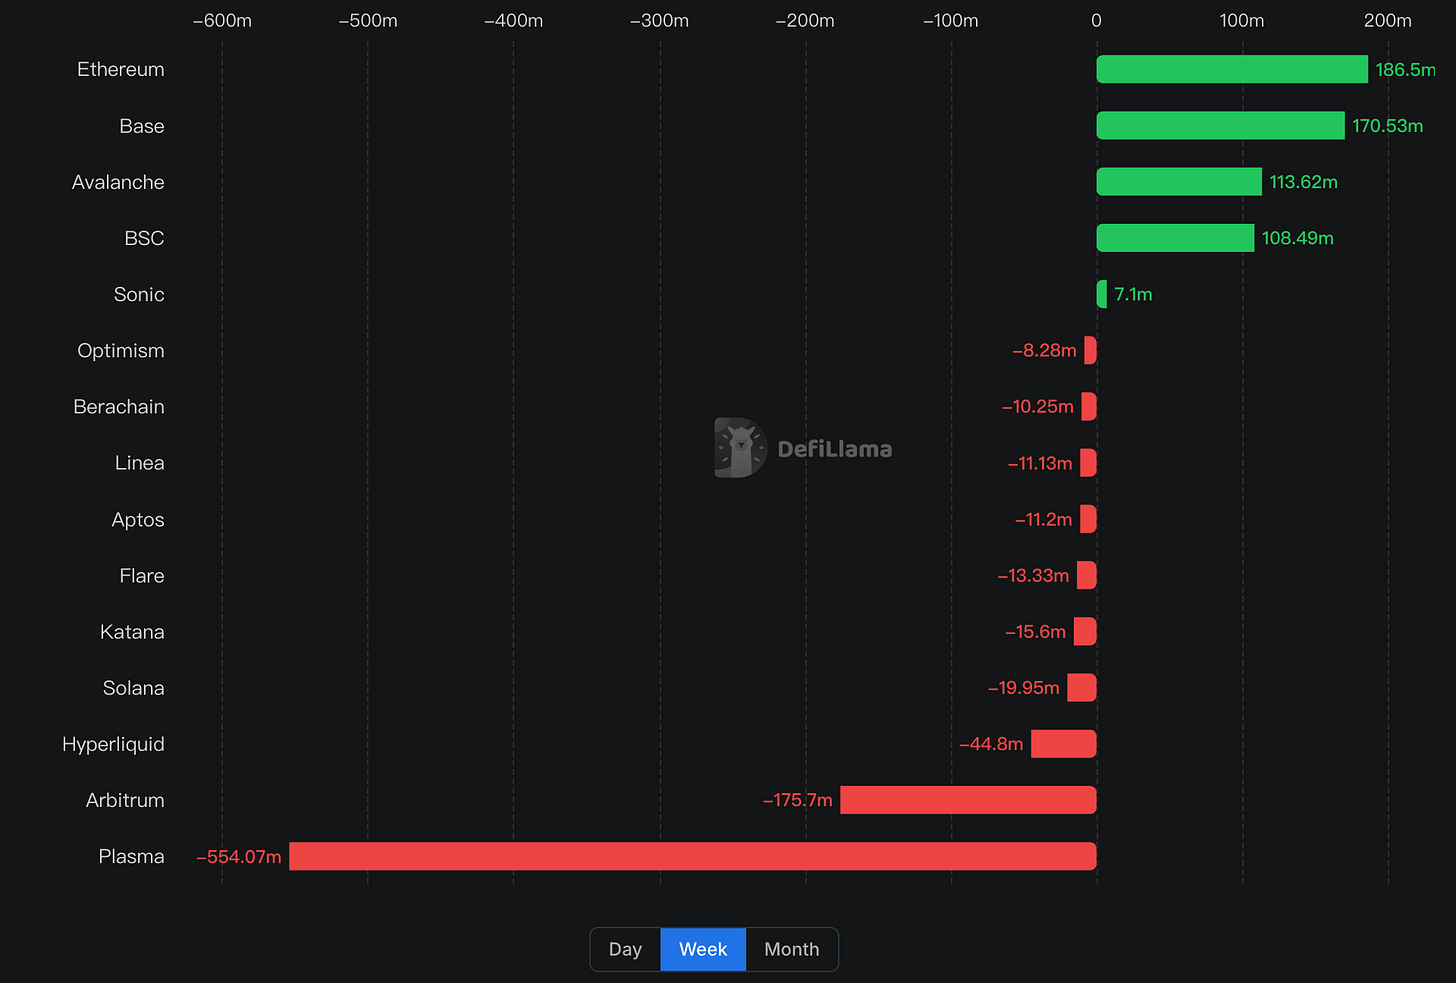1456x983 pixels.
Task: Click the 7.1m value label
Action: [x=1134, y=294]
